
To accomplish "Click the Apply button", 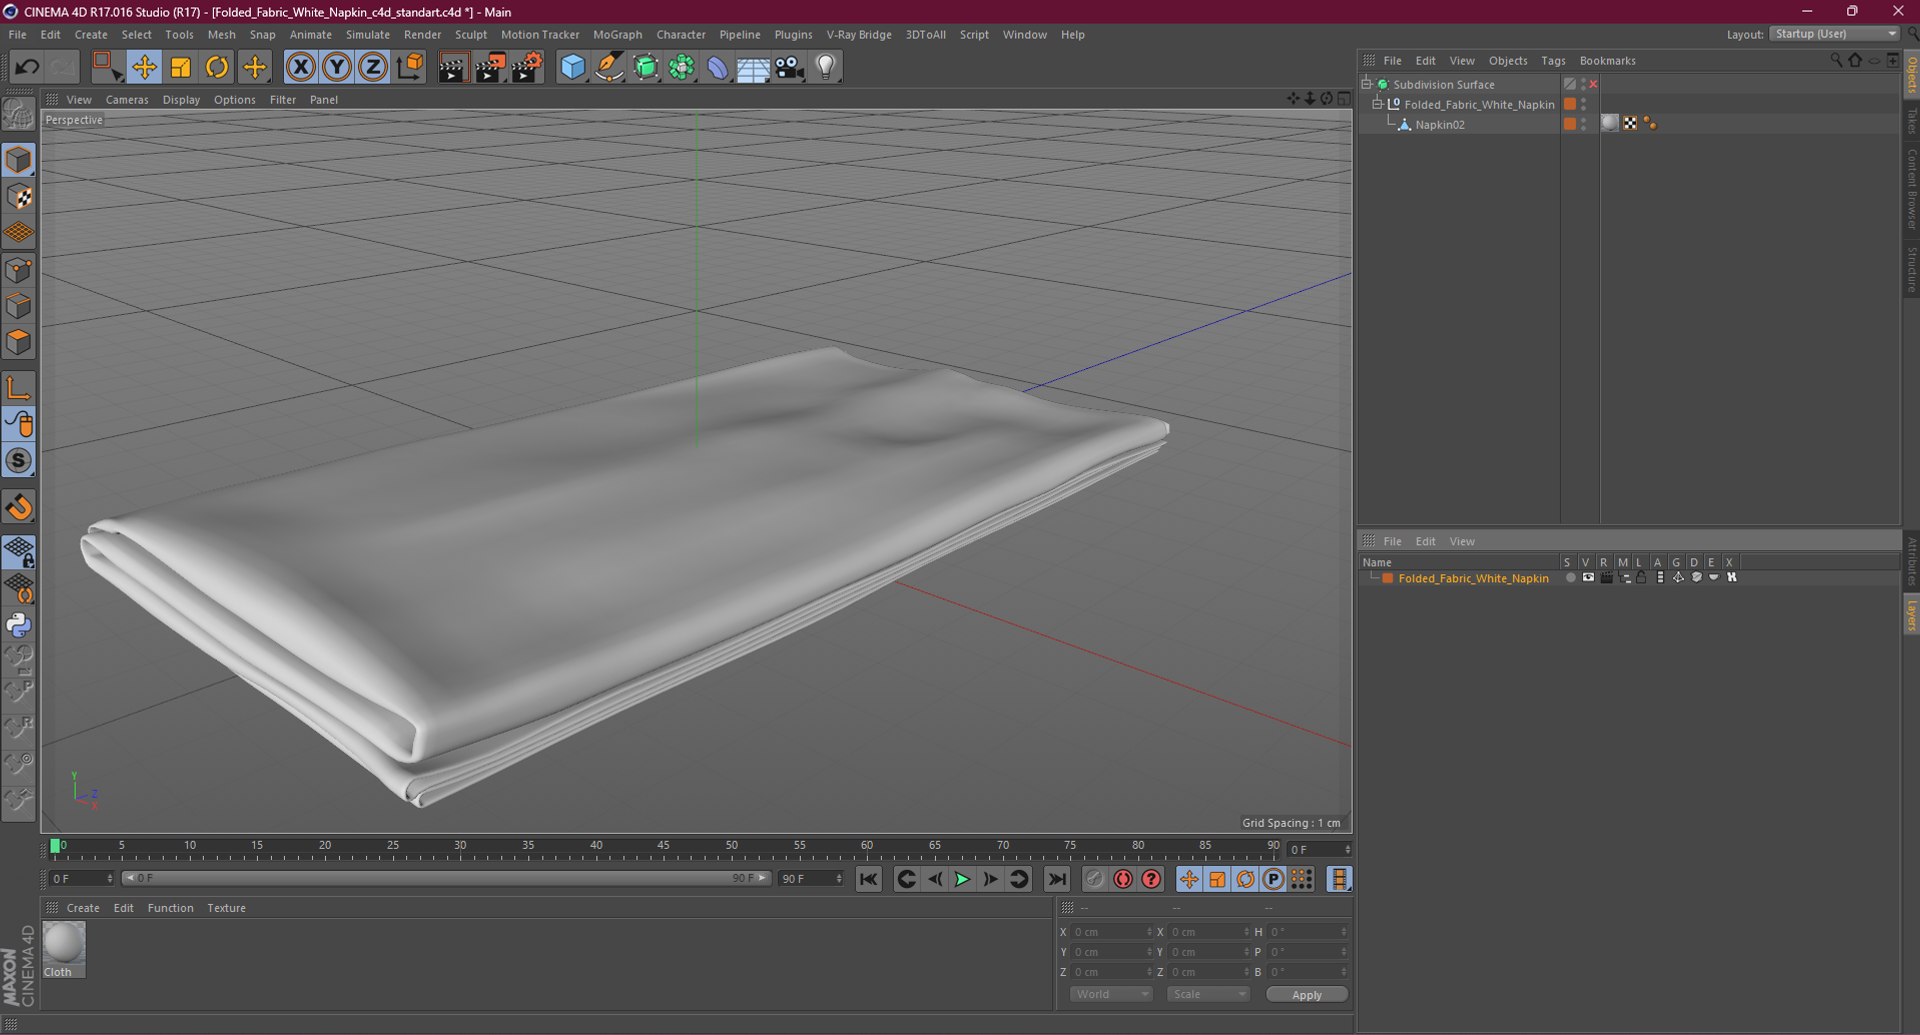I will 1306,995.
